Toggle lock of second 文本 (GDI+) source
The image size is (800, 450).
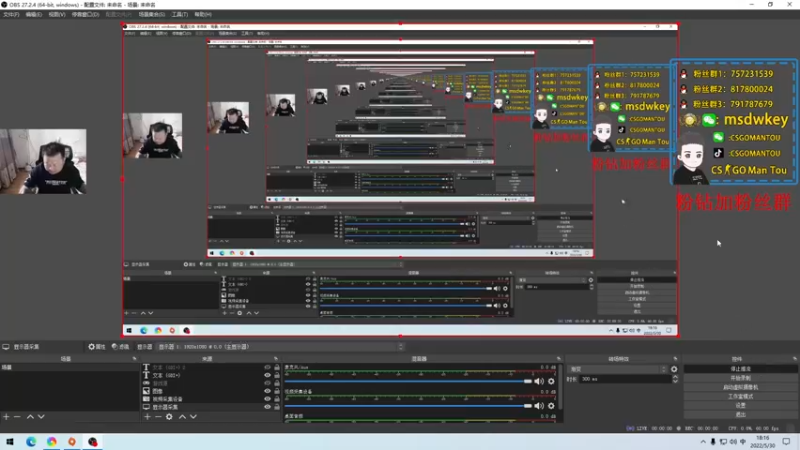277,375
